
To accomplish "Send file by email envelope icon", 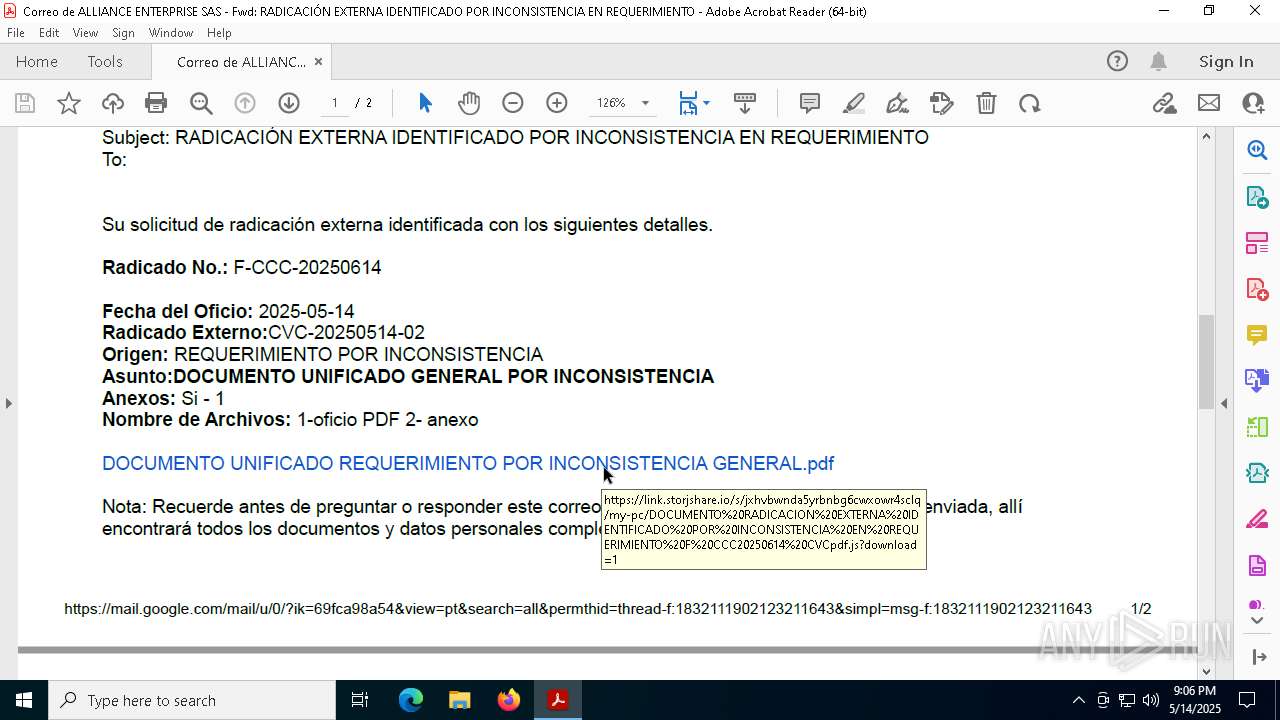I will [1209, 103].
